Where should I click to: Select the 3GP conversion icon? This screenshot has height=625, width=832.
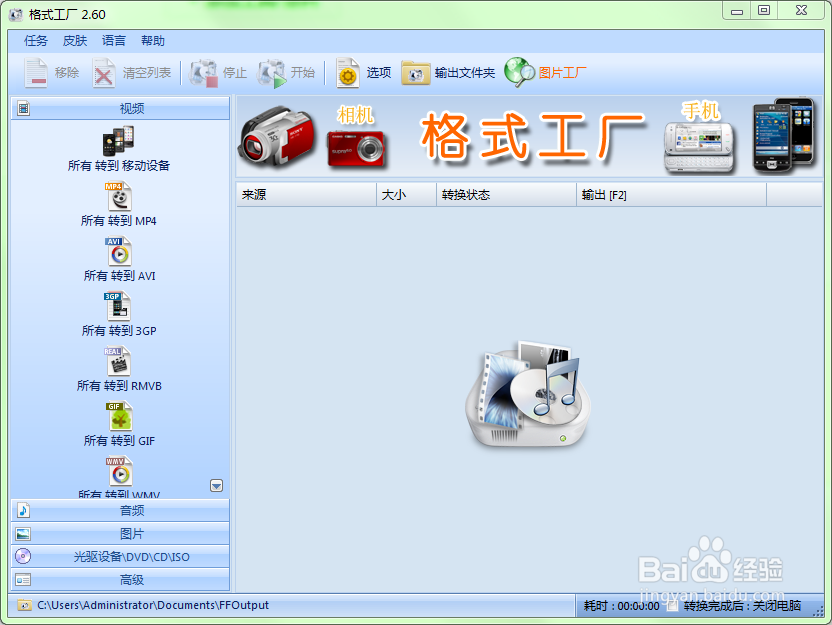(x=117, y=306)
